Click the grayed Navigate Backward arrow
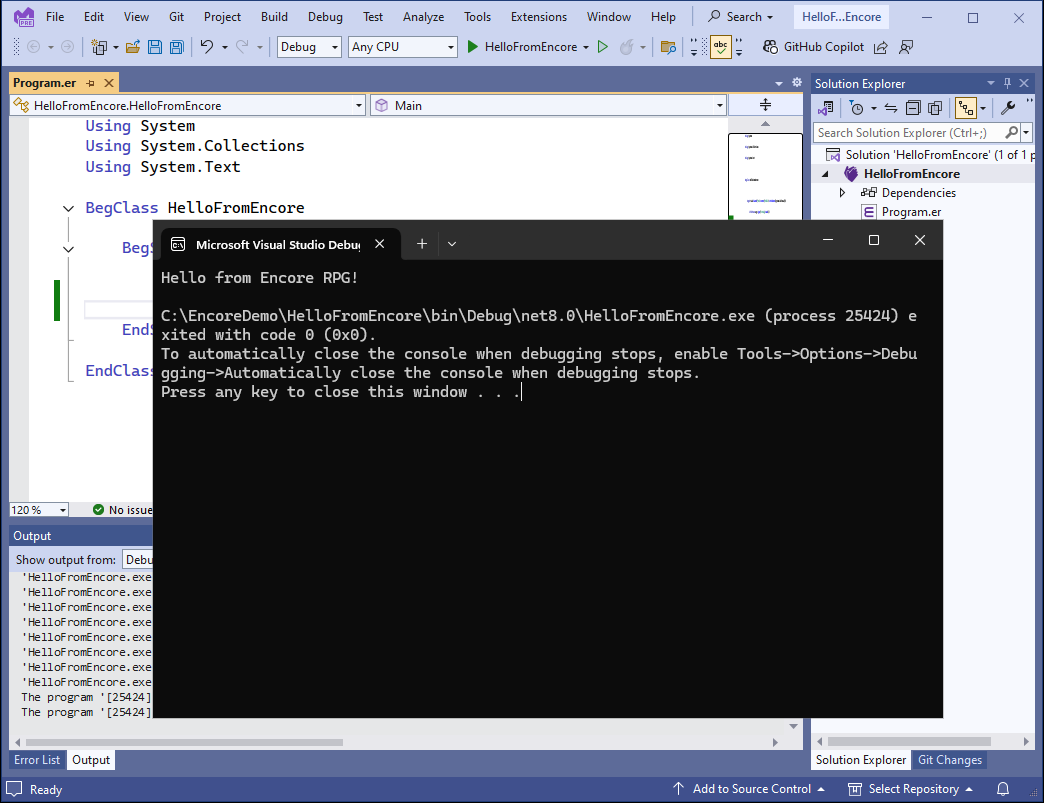 (x=33, y=47)
